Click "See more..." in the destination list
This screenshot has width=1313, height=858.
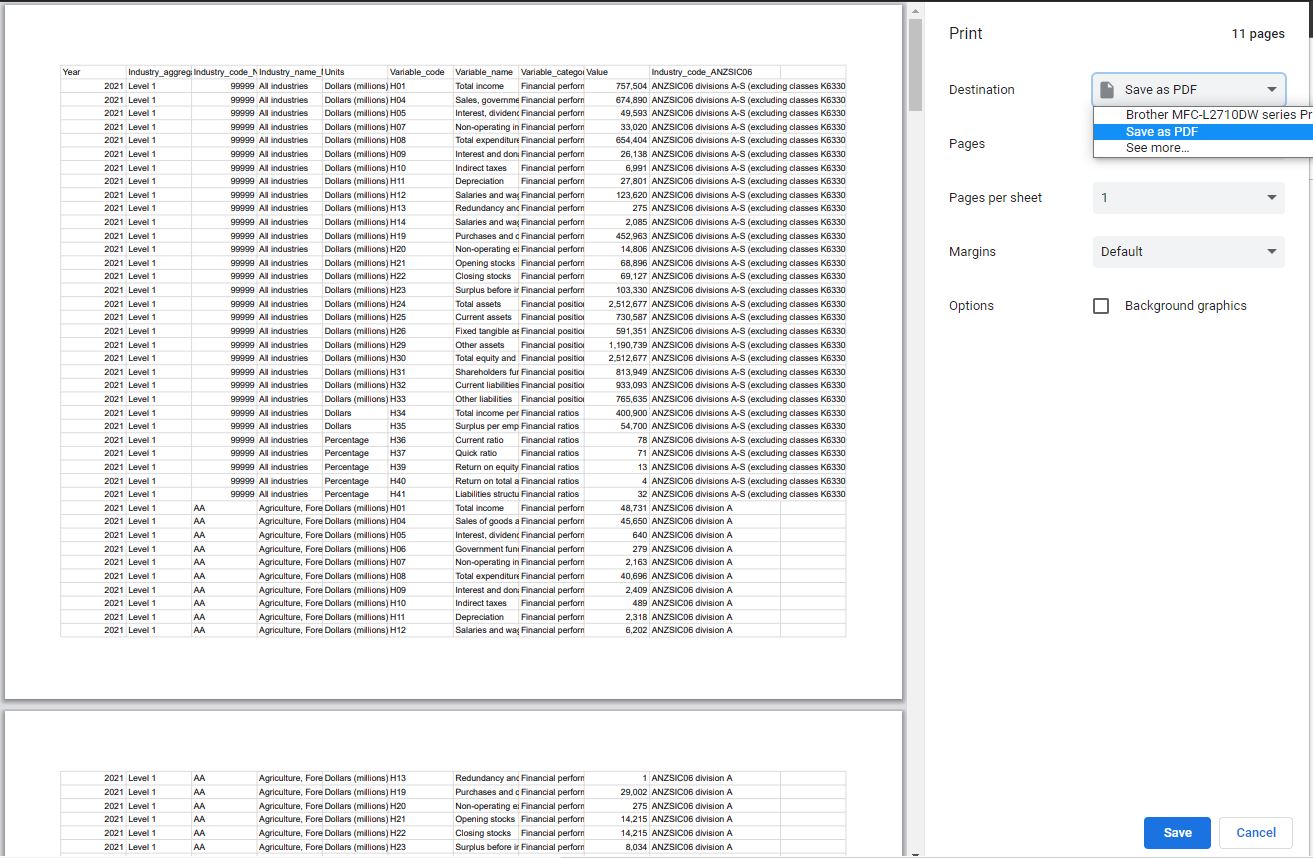(x=1158, y=147)
